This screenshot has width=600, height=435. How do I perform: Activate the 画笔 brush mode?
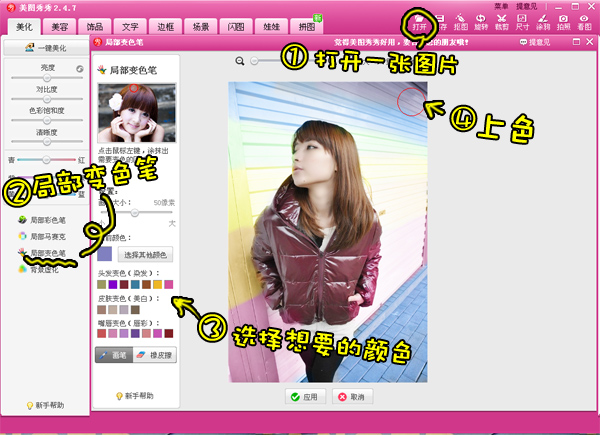(x=114, y=354)
